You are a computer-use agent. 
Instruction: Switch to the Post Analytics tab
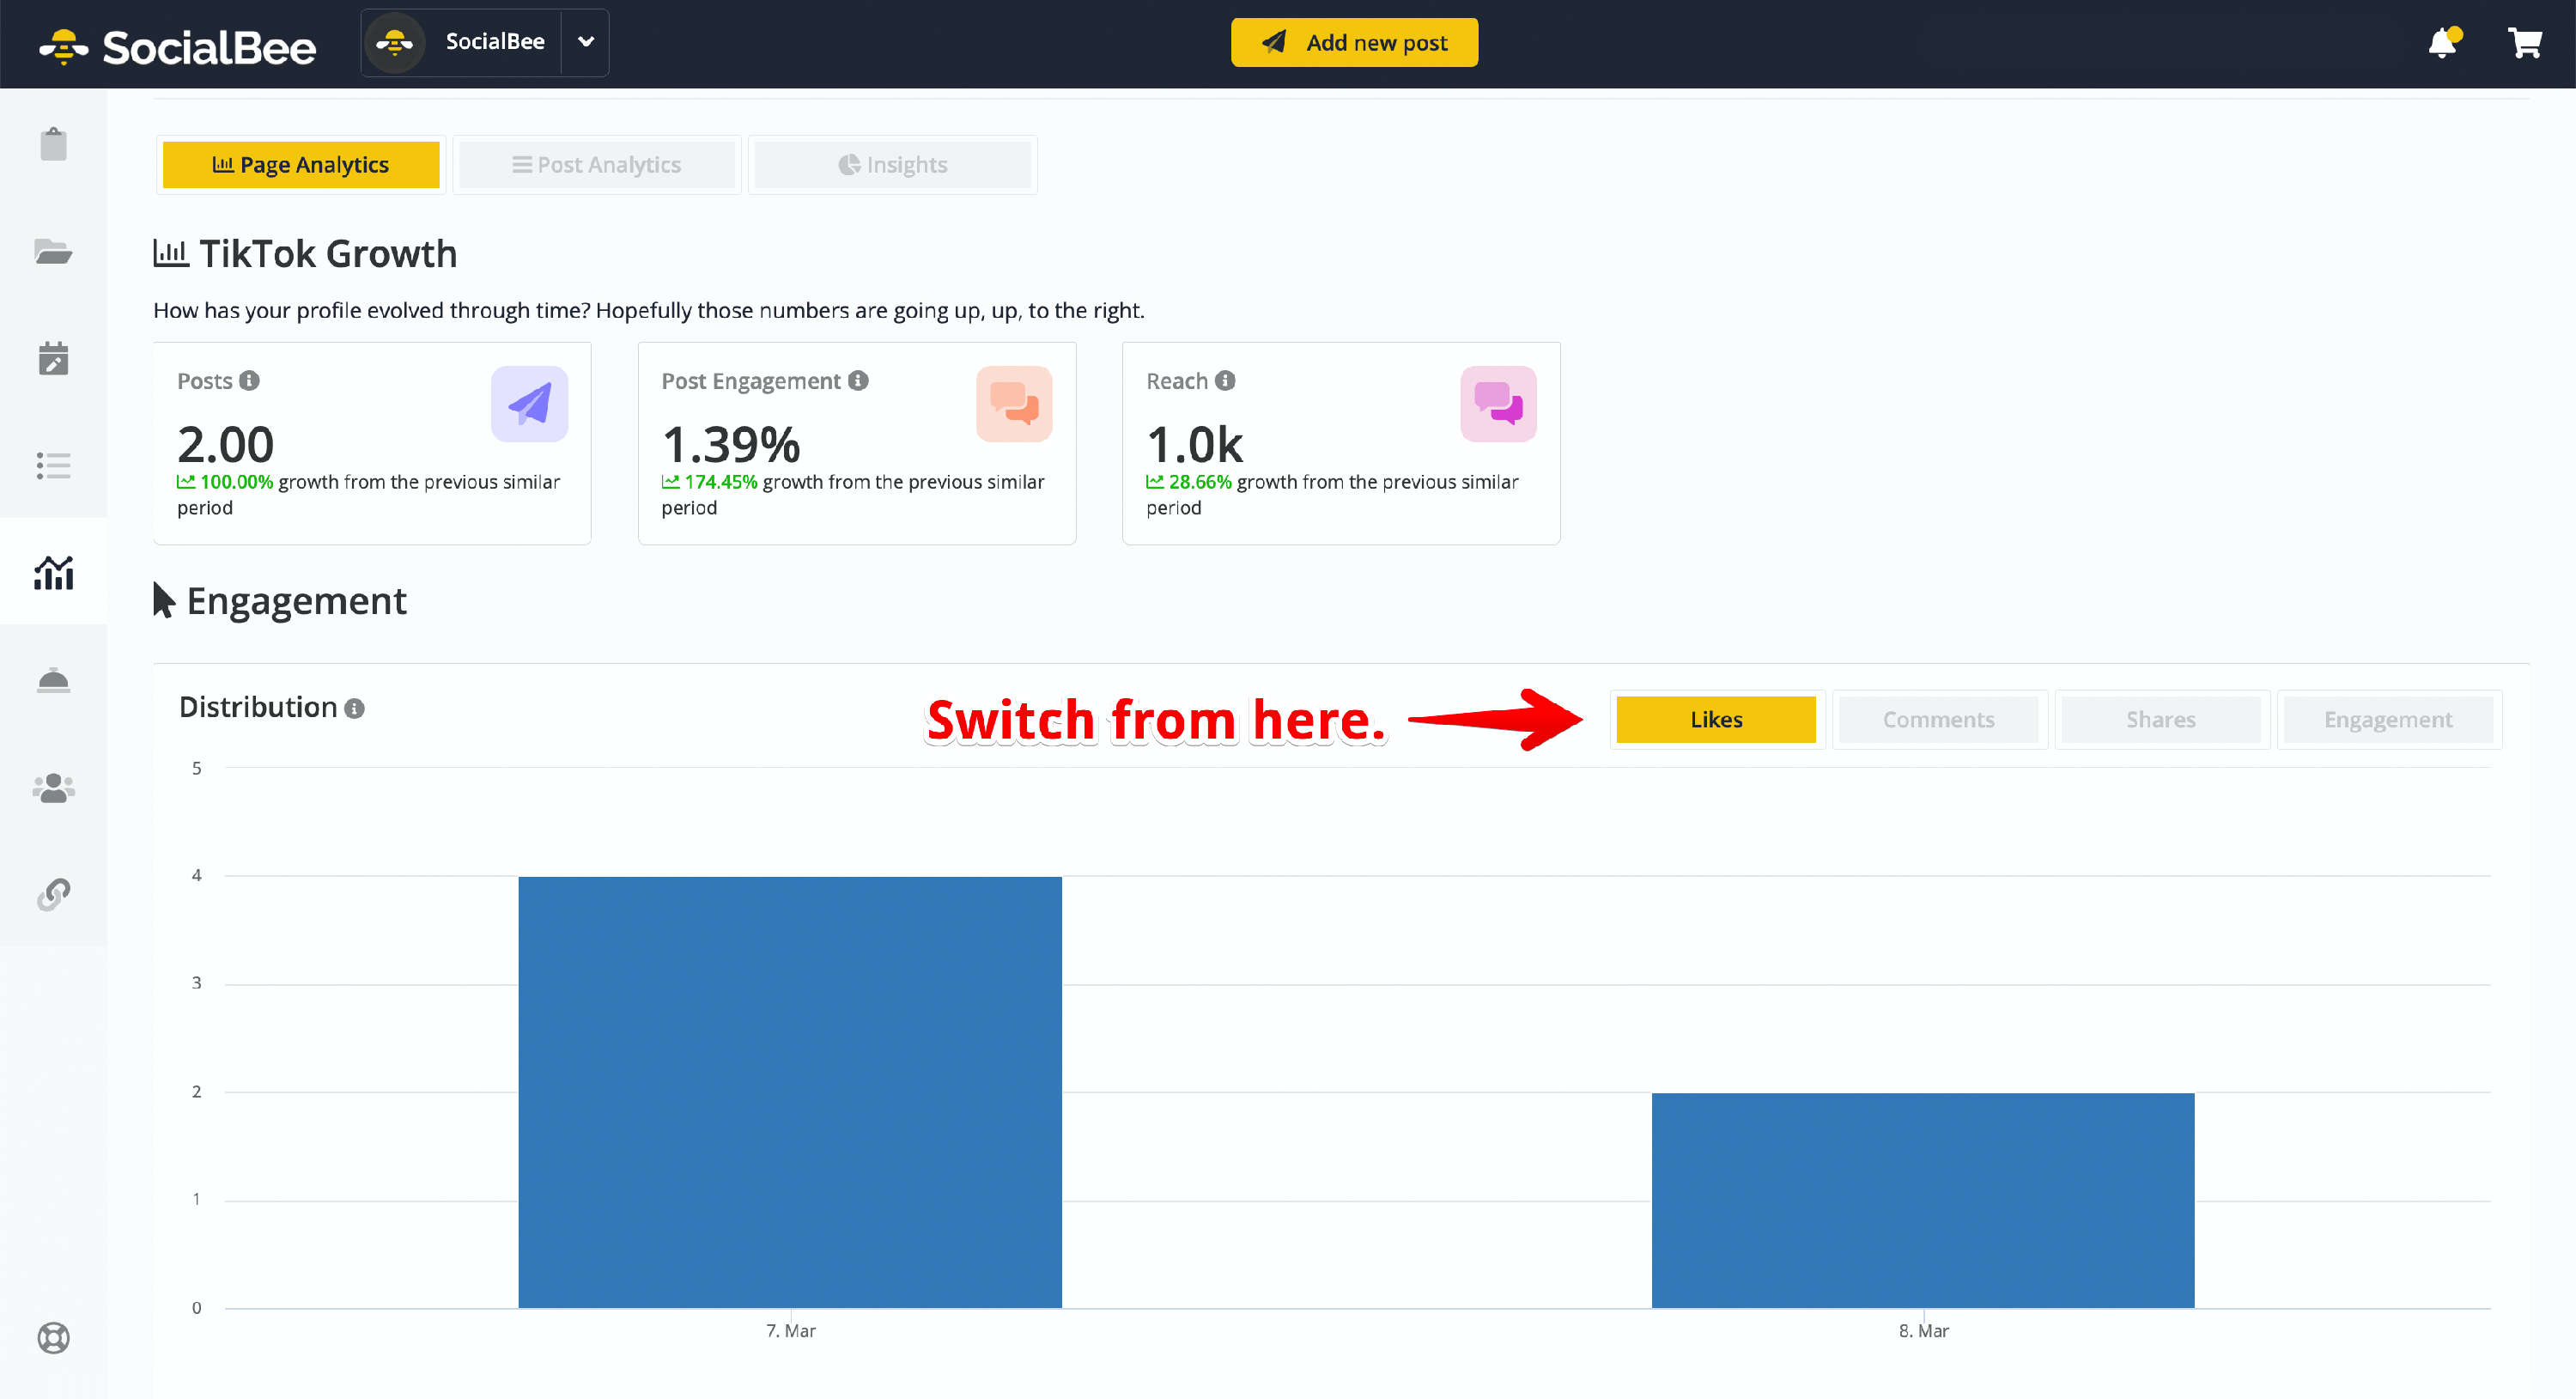click(597, 164)
